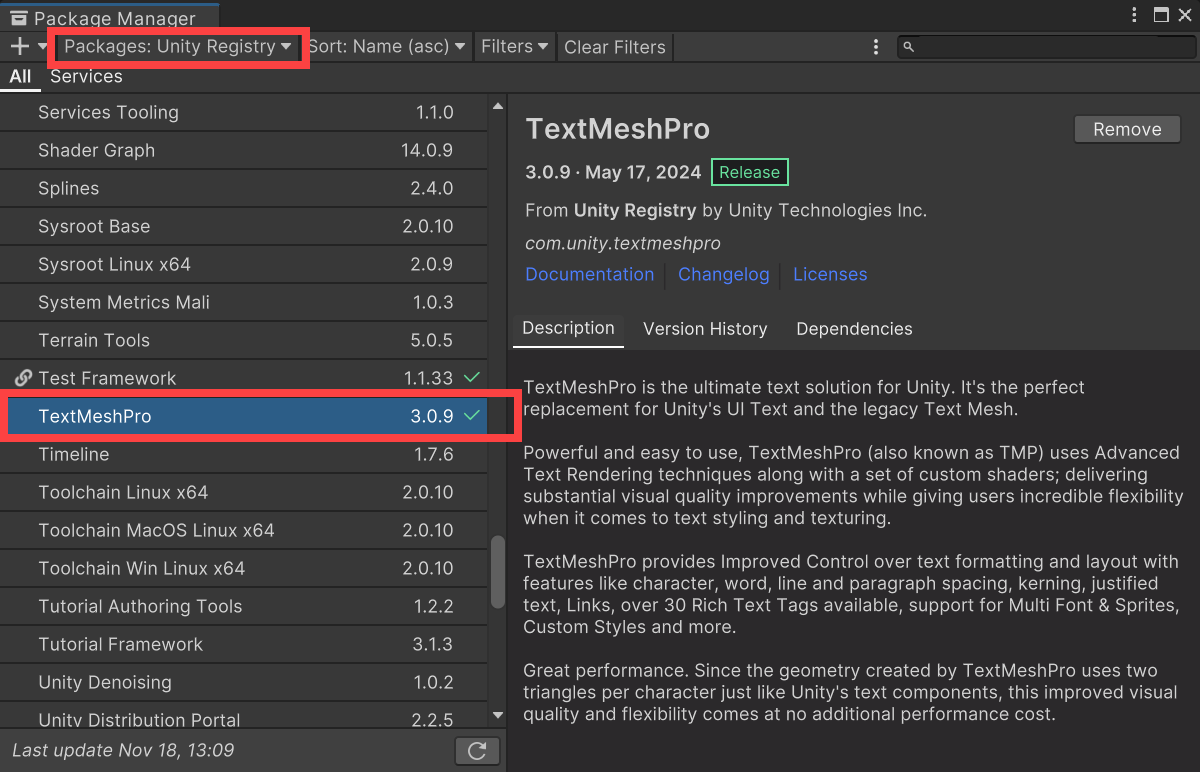Select the Shader Graph package
This screenshot has width=1200, height=772.
click(244, 151)
